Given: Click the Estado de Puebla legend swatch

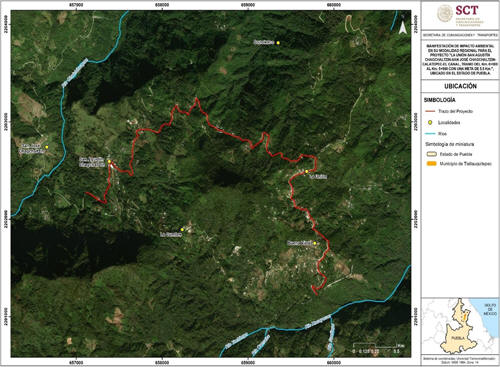Looking at the screenshot, I should point(431,154).
